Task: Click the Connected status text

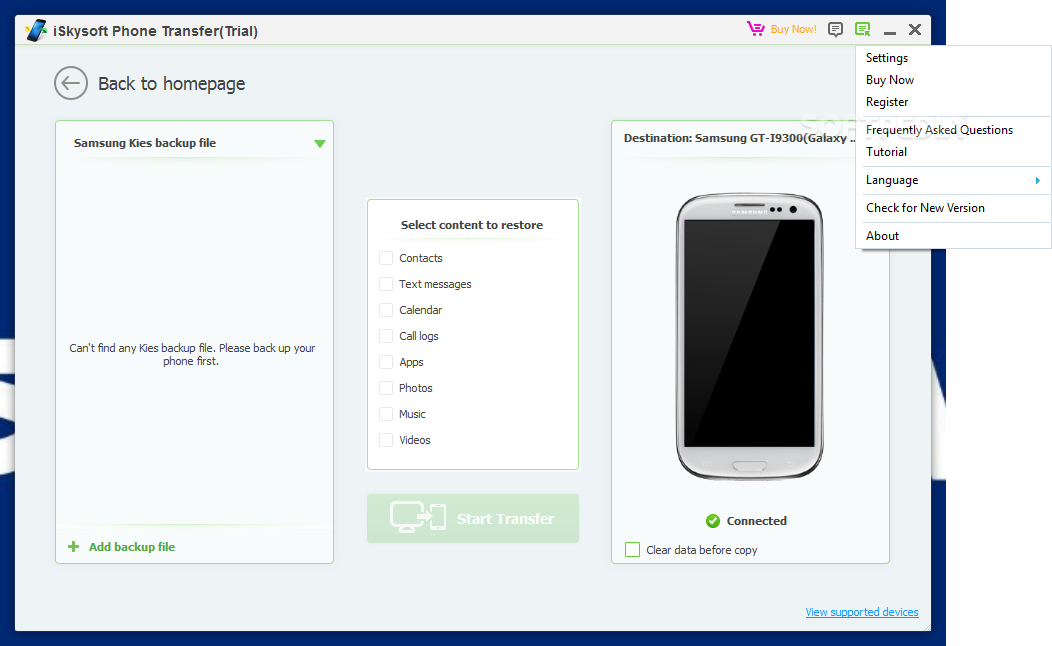Action: (756, 521)
